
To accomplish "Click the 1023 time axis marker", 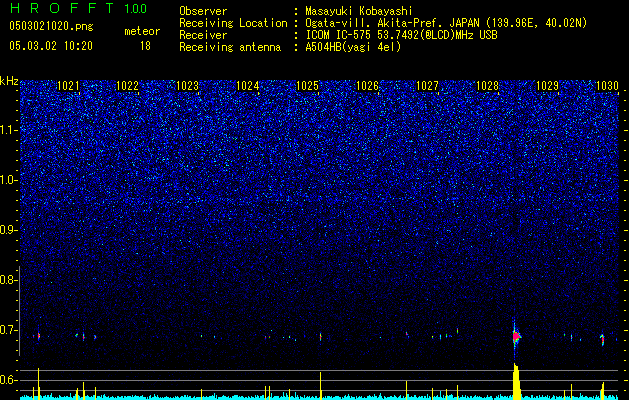I will coord(187,86).
